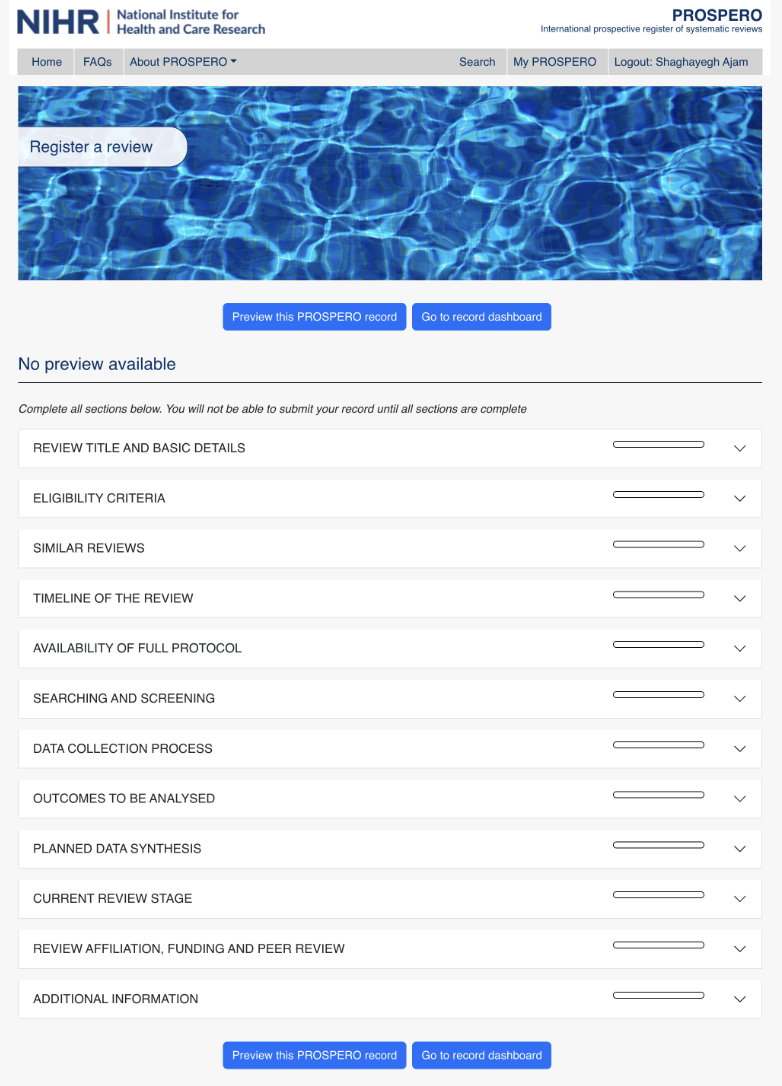Expand Data Collection Process chevron
Image resolution: width=782 pixels, height=1086 pixels.
pyautogui.click(x=740, y=748)
